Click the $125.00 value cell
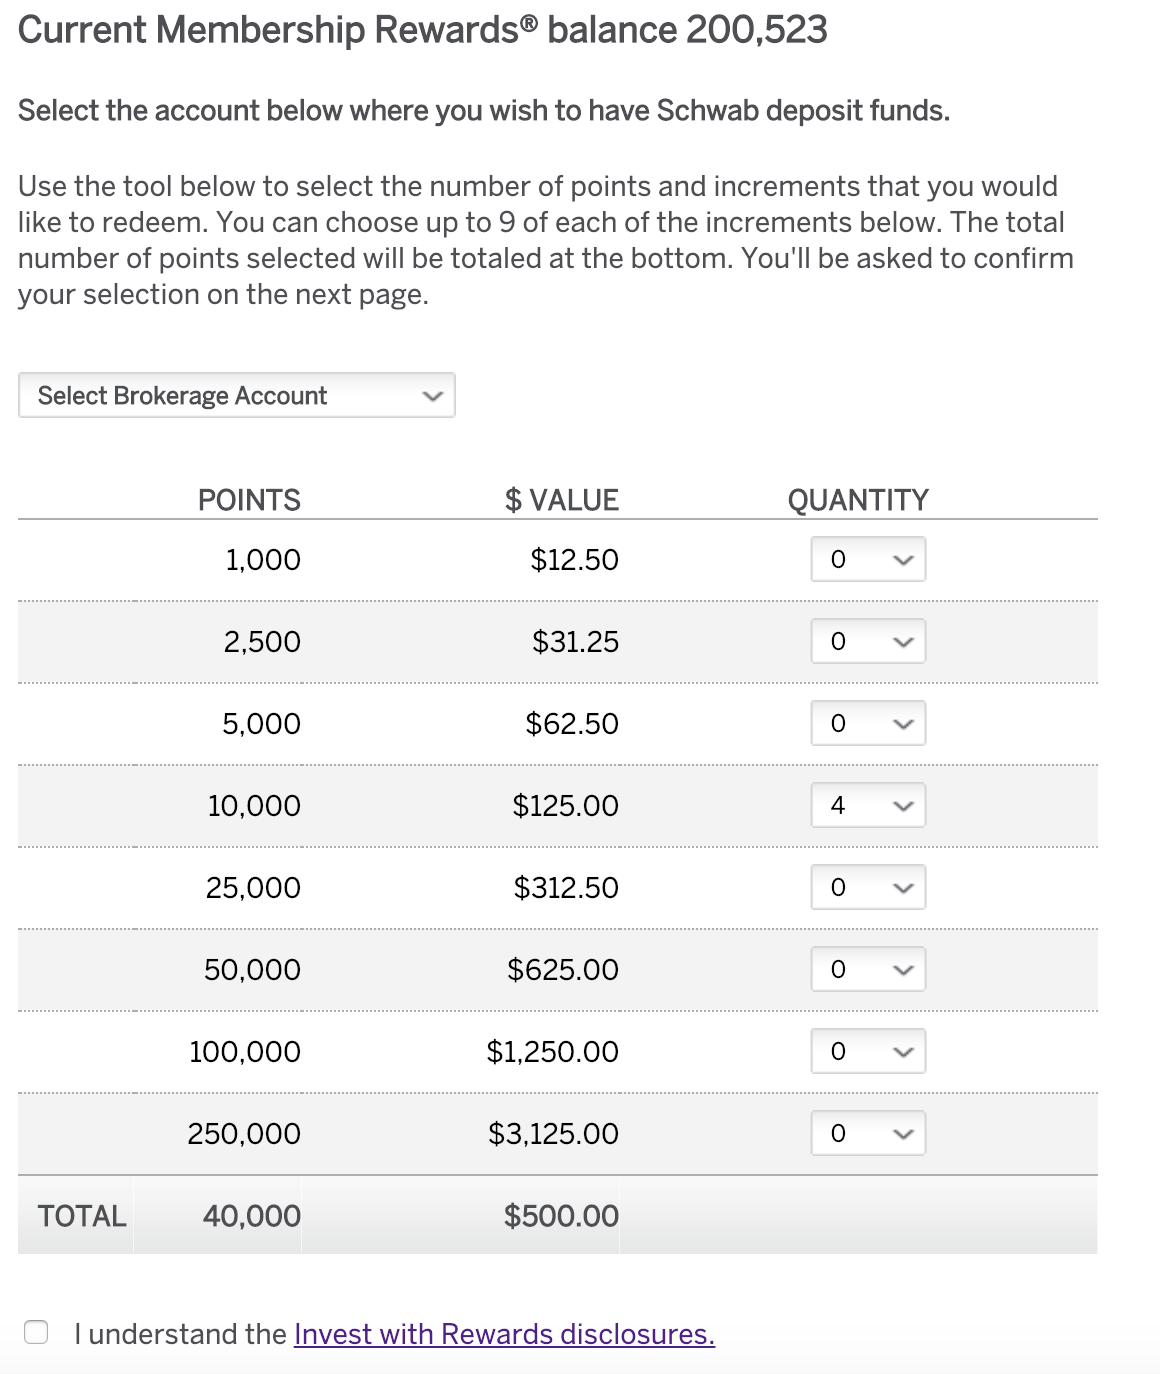The height and width of the screenshot is (1374, 1160). pos(565,805)
